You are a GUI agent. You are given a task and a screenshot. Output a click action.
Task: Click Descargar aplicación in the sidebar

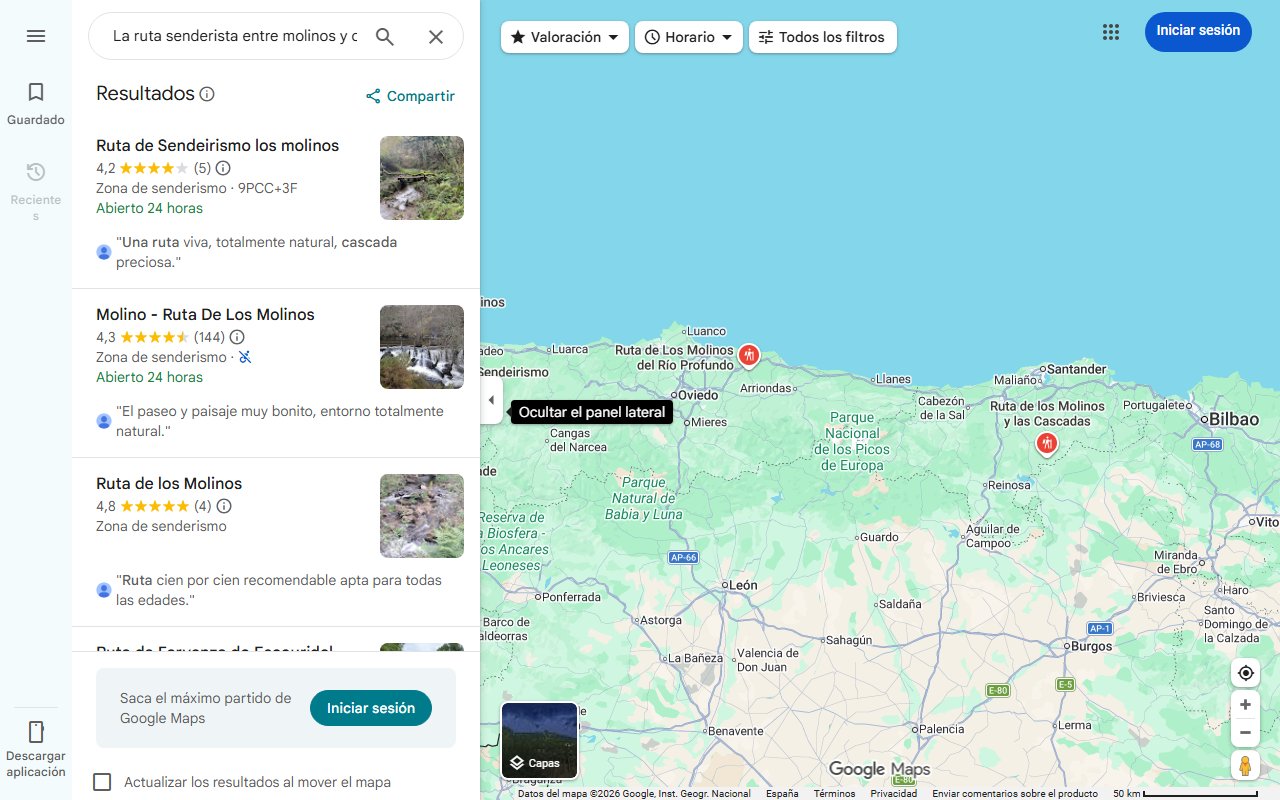(x=36, y=745)
